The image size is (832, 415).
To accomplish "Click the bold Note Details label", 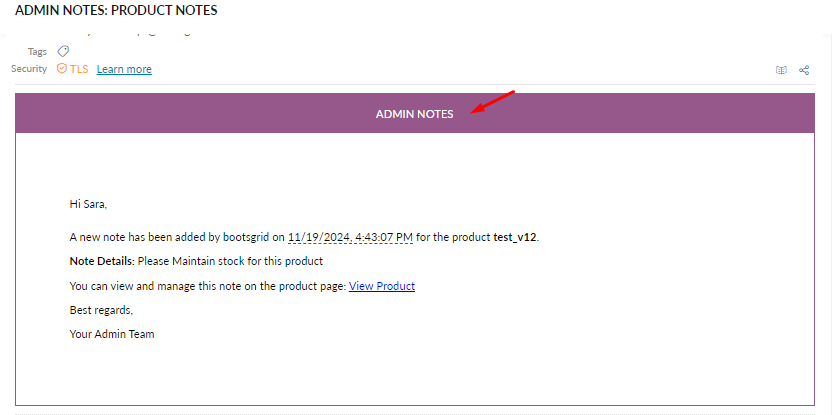I will tap(102, 261).
